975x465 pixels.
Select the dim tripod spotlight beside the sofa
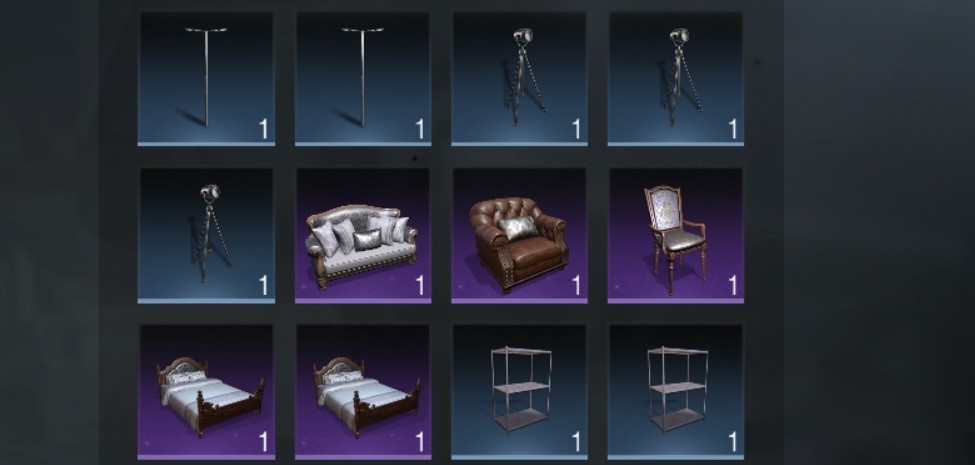pyautogui.click(x=206, y=236)
